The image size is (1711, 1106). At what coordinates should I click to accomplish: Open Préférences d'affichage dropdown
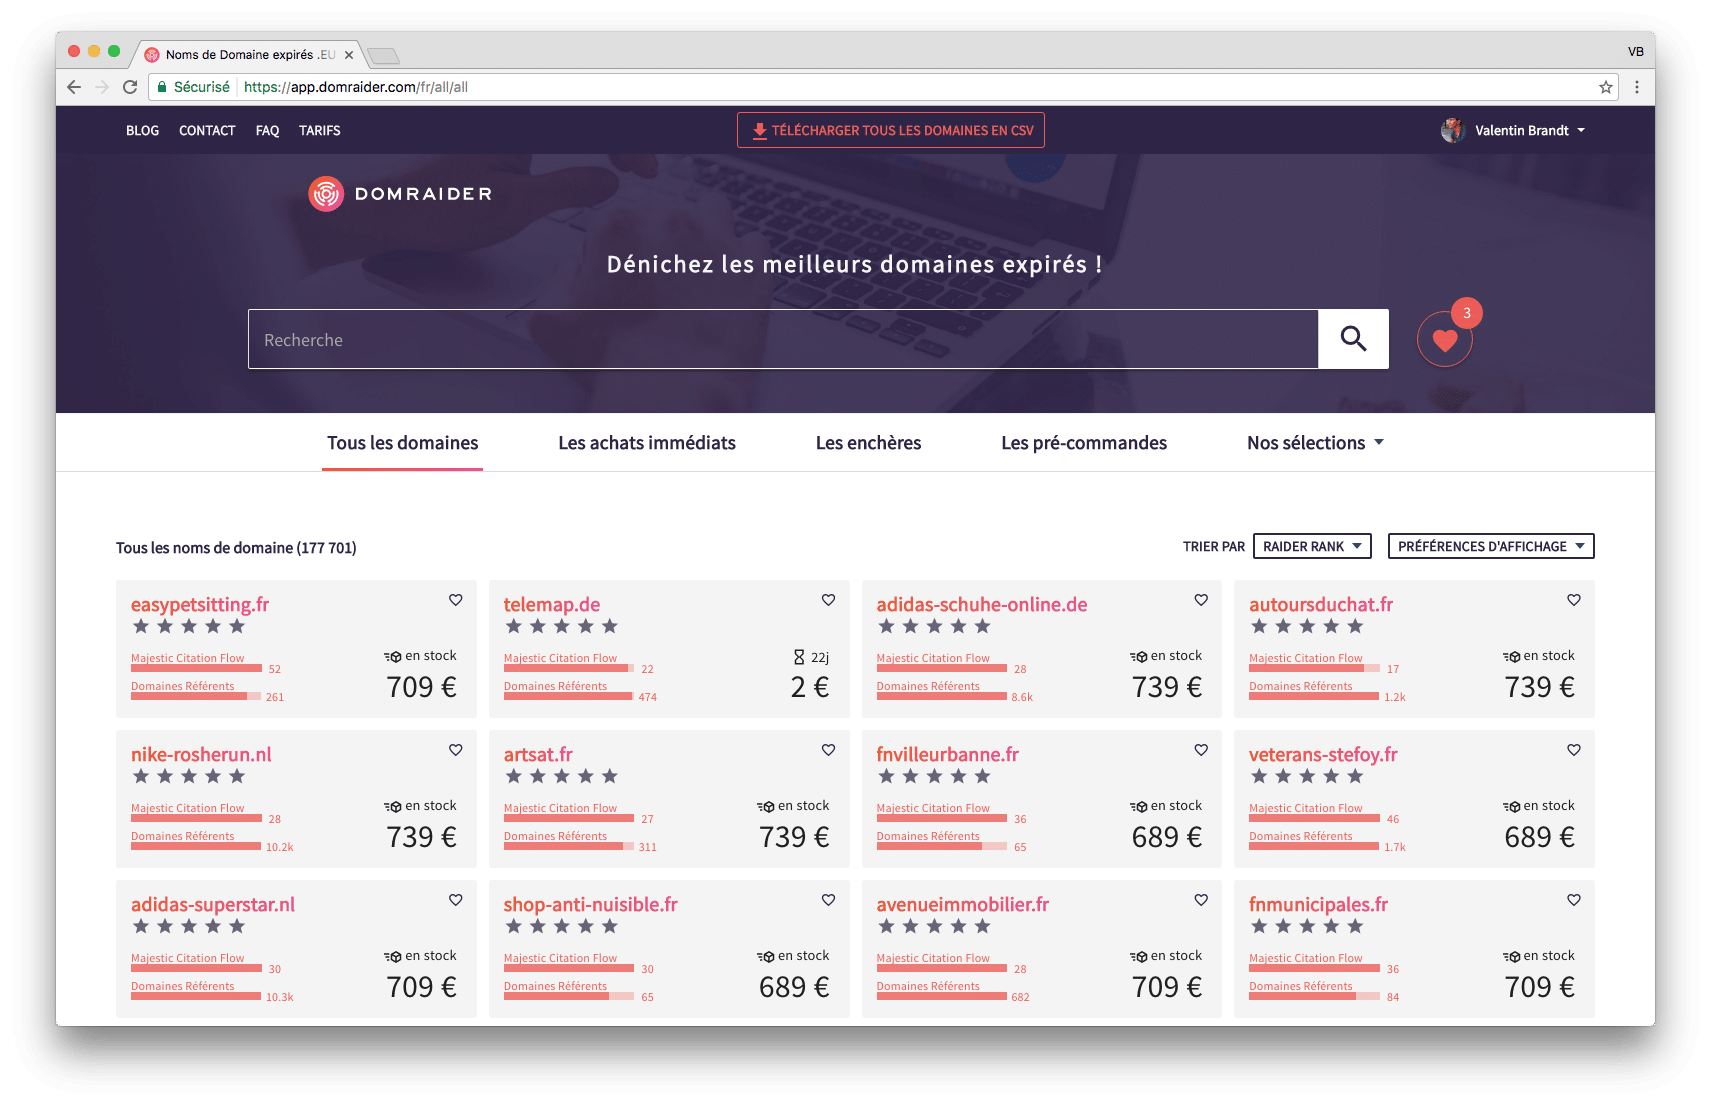pos(1491,546)
